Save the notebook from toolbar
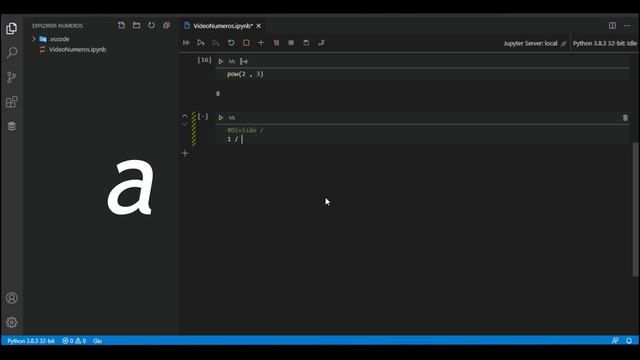This screenshot has height=360, width=640. (x=306, y=43)
